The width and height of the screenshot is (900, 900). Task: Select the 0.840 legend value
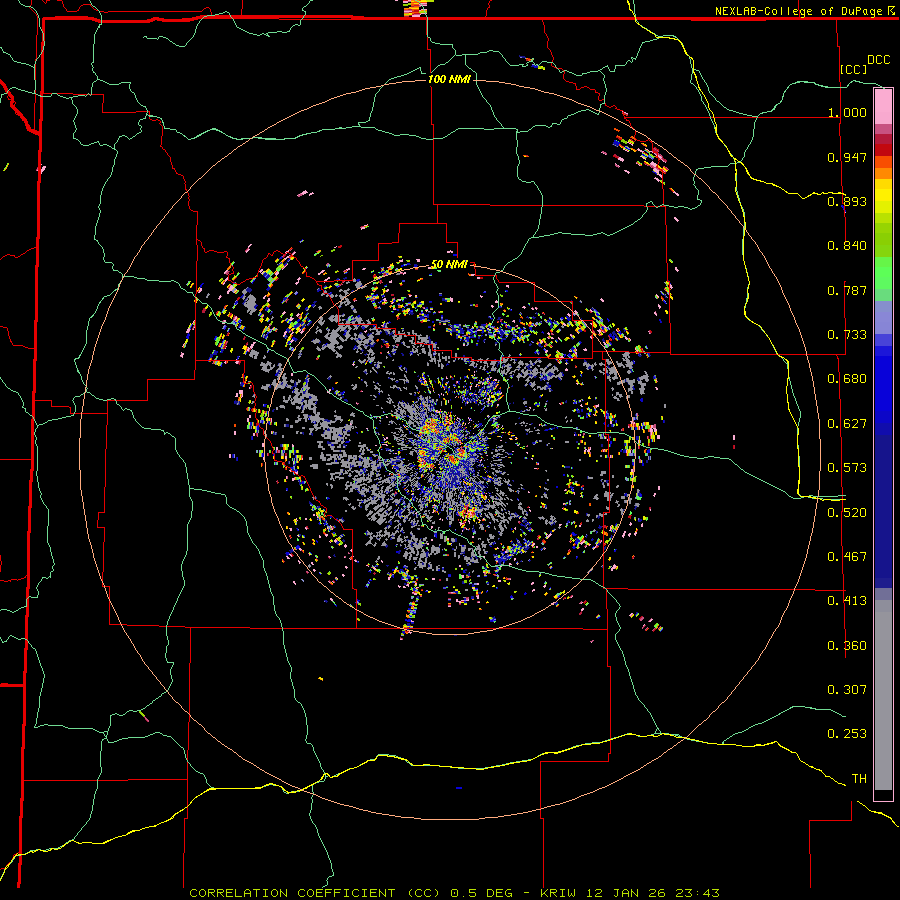(x=847, y=246)
